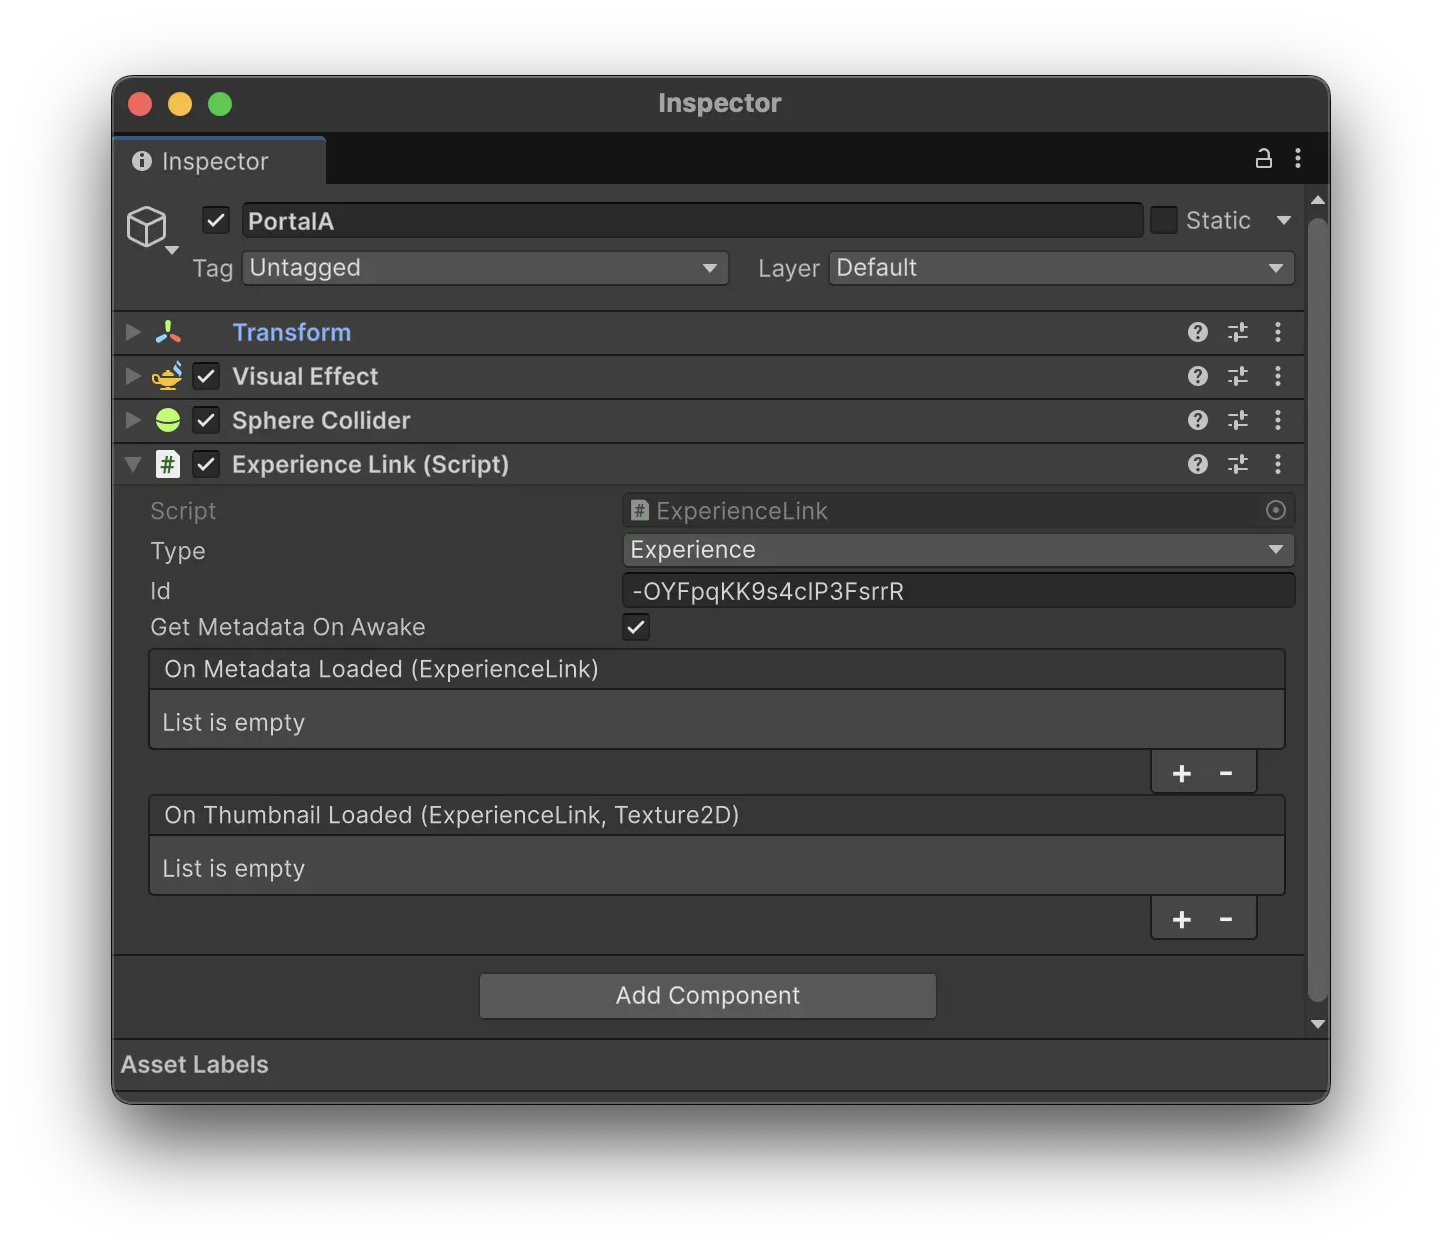
Task: Click the inspector lock padlock icon
Action: pyautogui.click(x=1263, y=158)
